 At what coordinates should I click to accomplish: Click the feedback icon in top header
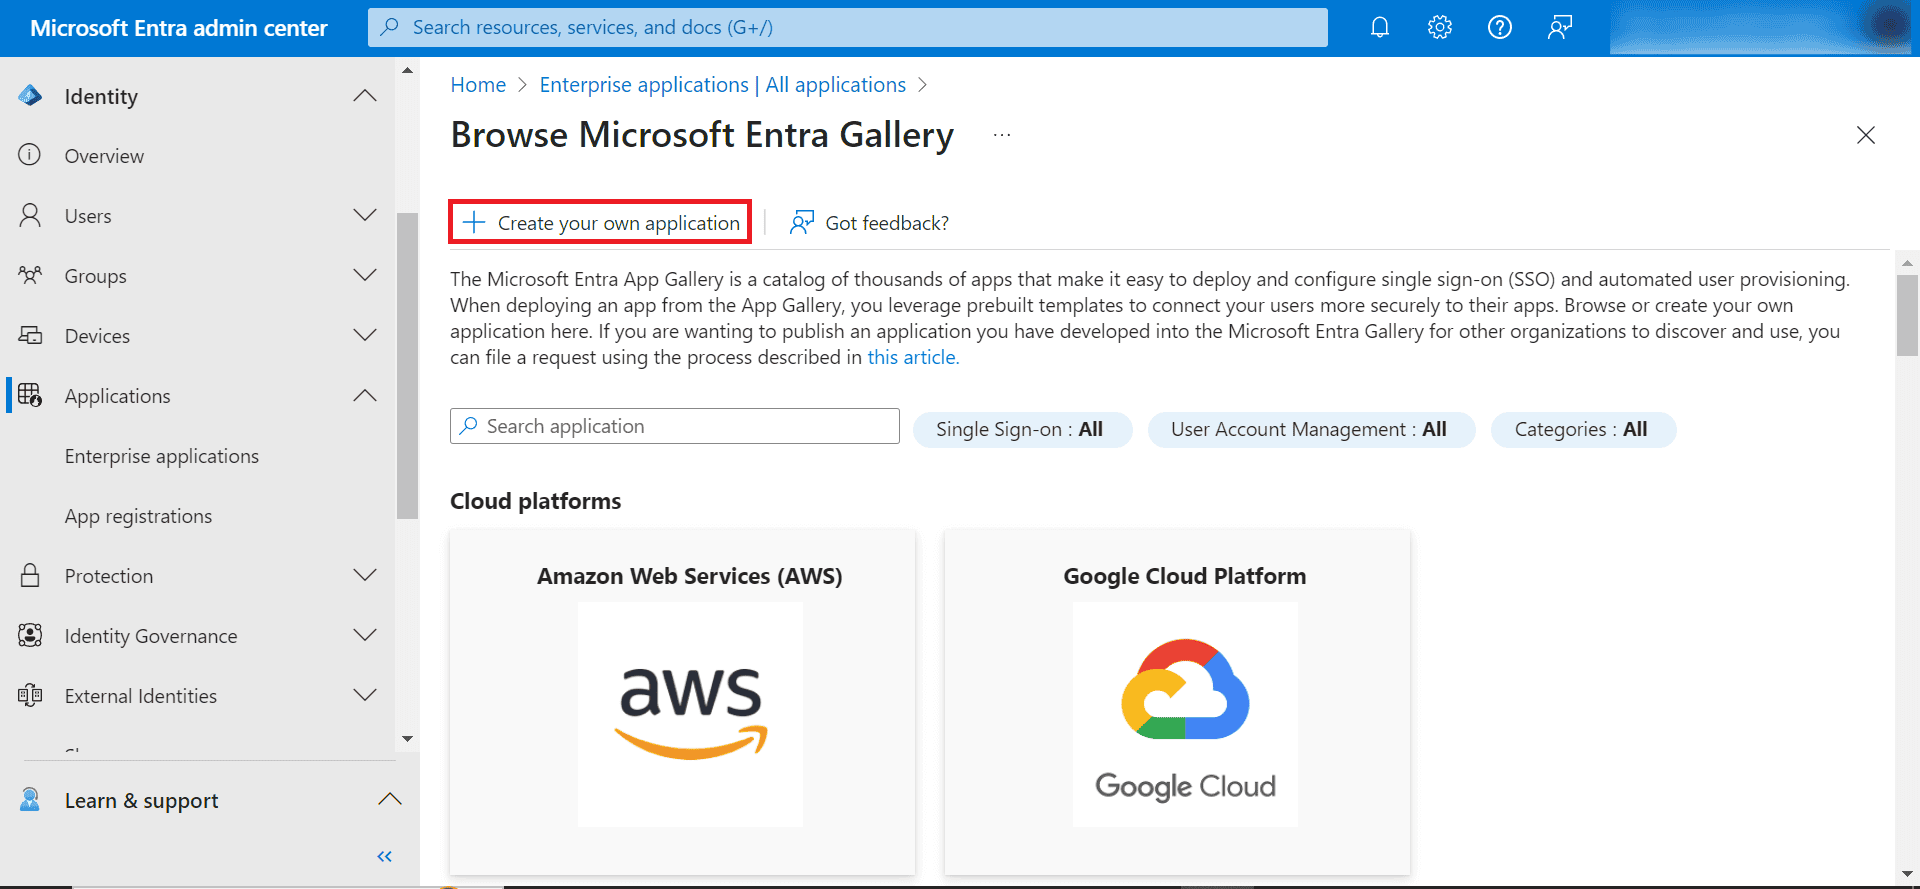point(1559,27)
